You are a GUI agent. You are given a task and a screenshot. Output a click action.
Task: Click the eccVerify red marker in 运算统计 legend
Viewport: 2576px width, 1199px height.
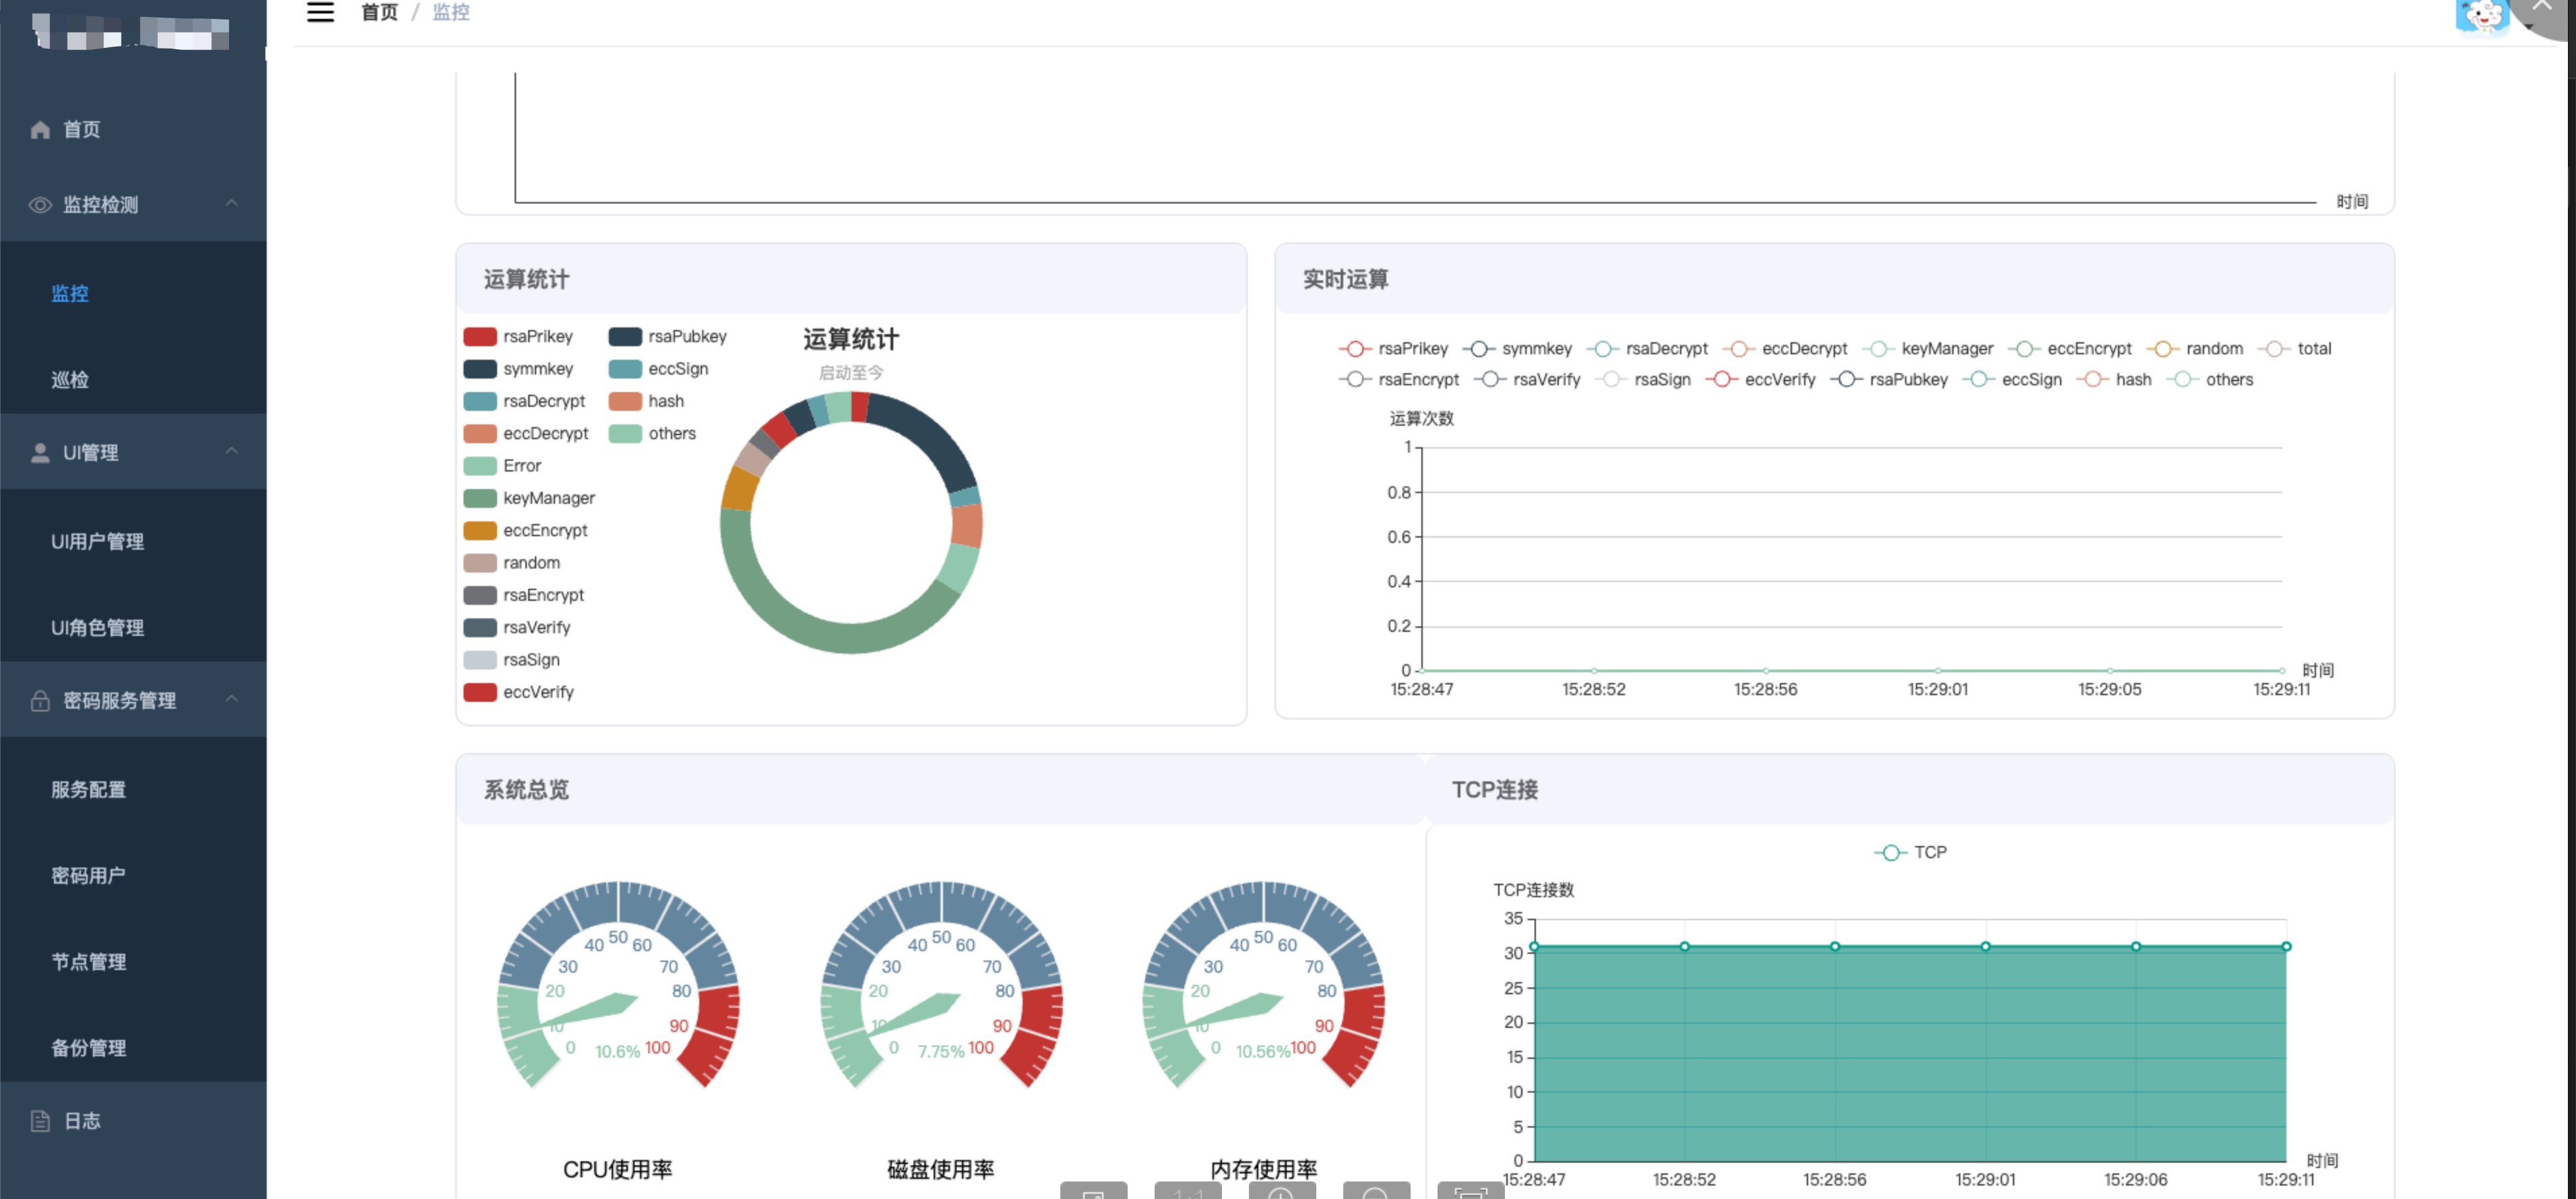click(x=480, y=693)
